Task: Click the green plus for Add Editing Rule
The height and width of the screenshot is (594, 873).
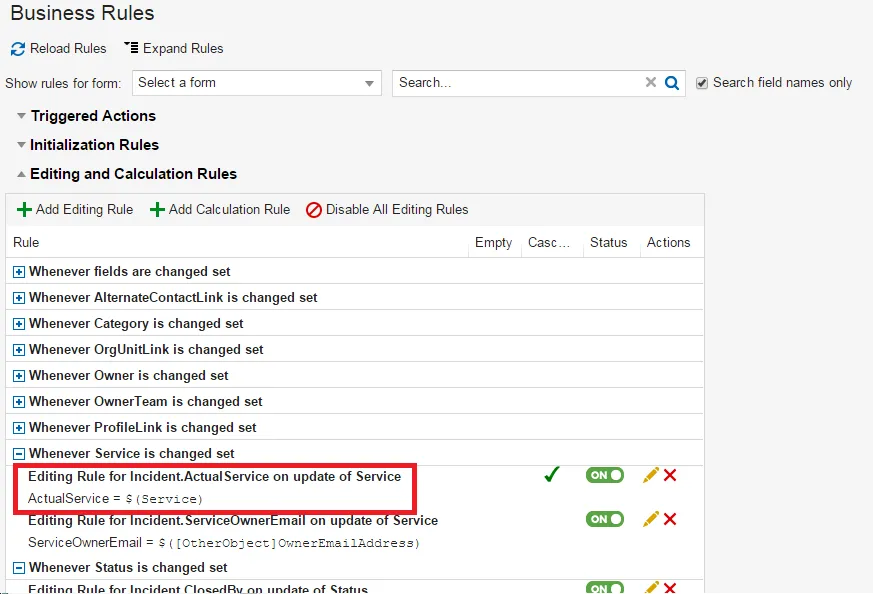Action: coord(24,210)
